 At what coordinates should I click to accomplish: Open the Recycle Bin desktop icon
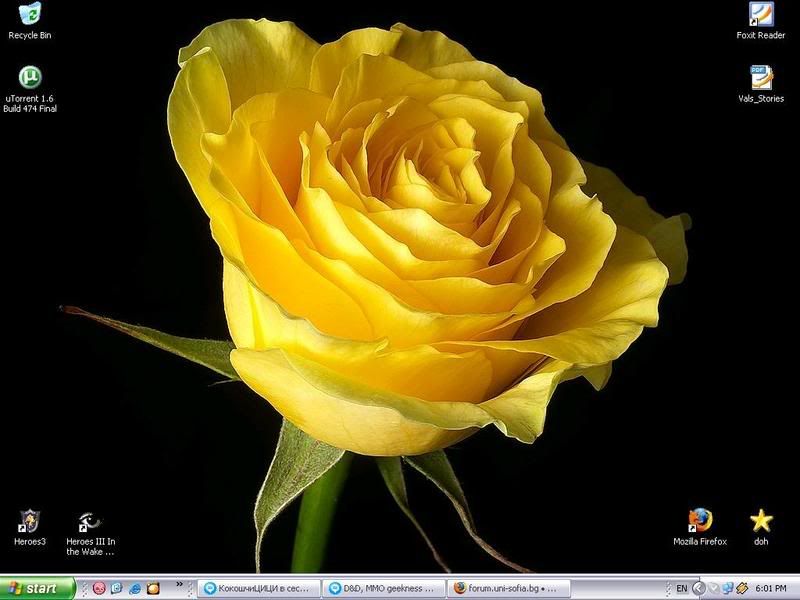30,14
